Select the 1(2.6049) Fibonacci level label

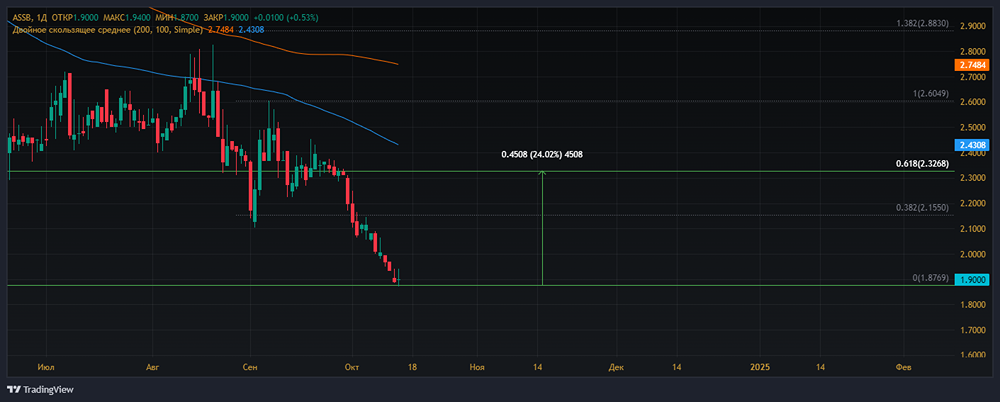(930, 94)
